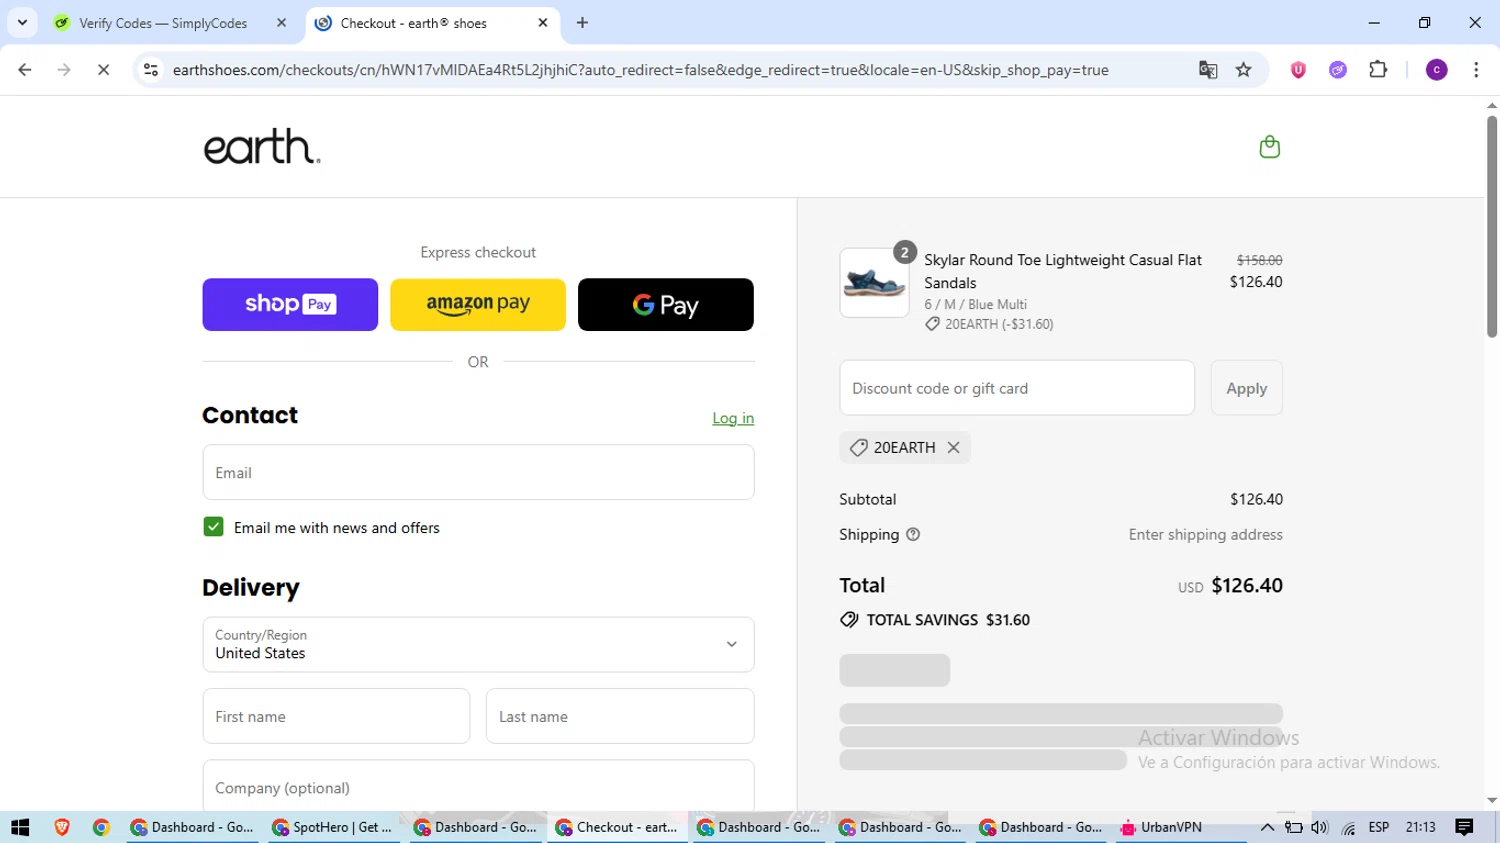Viewport: 1500px width, 843px height.
Task: Expand the Country/Region dropdown
Action: click(478, 644)
